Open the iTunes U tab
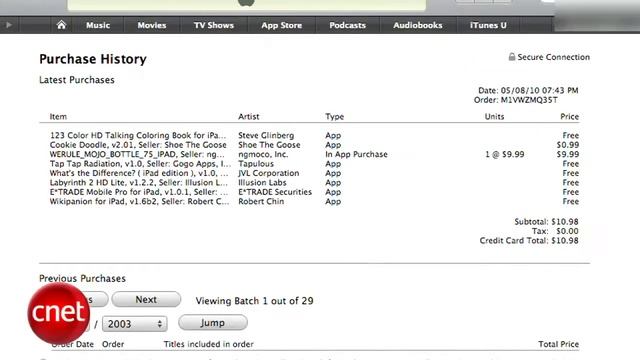Image resolution: width=640 pixels, height=360 pixels. point(488,25)
